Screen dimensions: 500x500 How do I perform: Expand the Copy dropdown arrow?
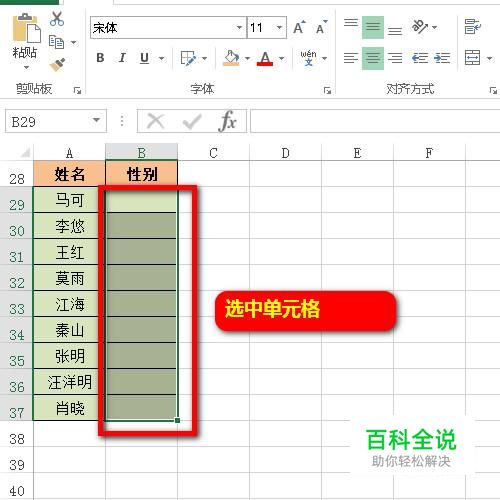[x=74, y=42]
